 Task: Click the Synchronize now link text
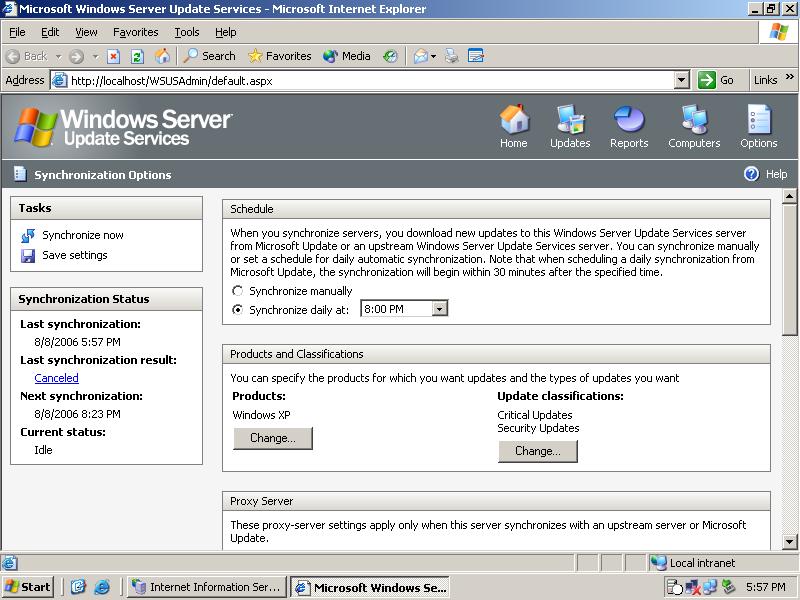point(83,235)
